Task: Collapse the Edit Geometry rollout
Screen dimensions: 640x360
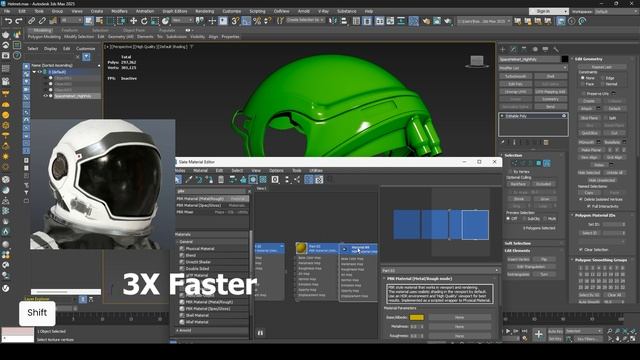Action: 589,59
